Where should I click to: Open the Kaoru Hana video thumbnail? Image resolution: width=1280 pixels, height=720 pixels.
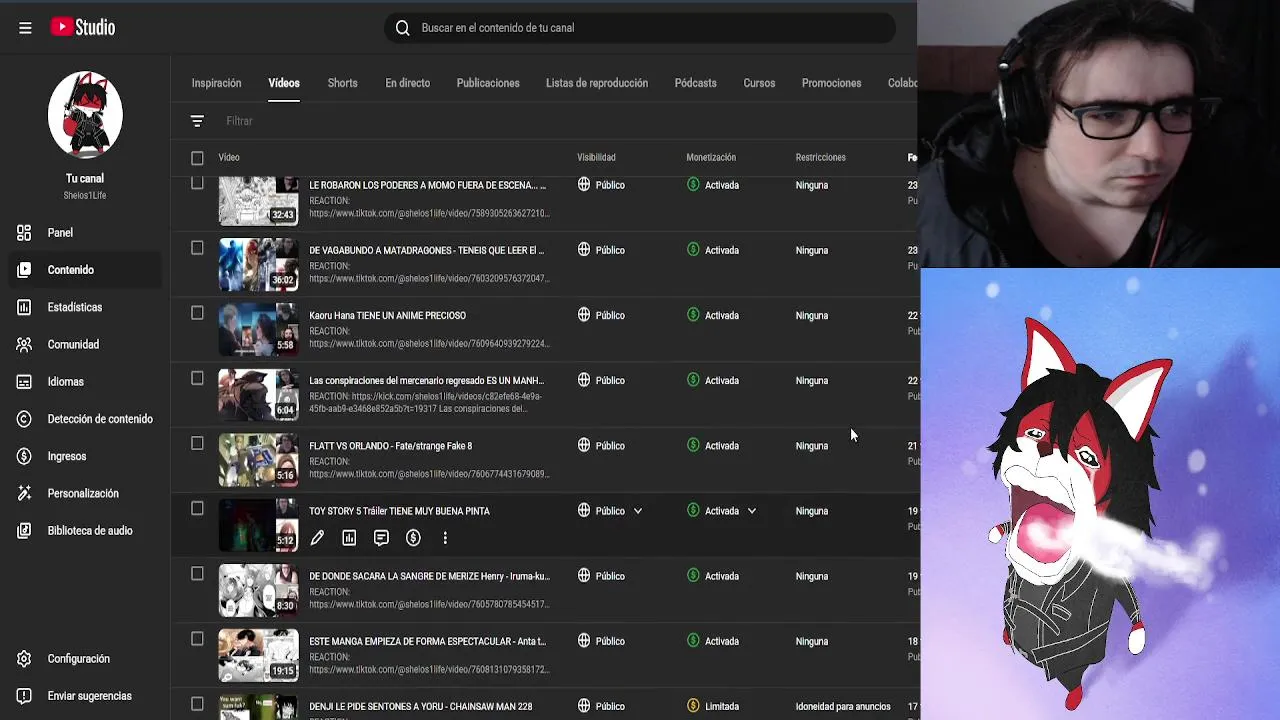[x=258, y=330]
